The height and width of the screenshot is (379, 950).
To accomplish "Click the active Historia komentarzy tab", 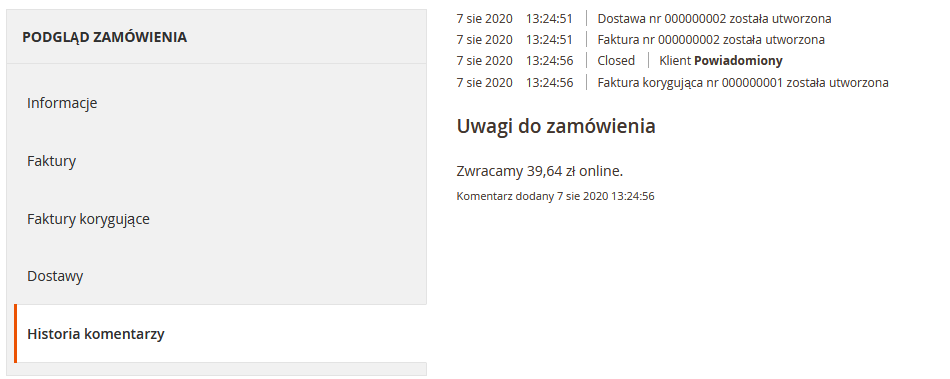I will [96, 334].
